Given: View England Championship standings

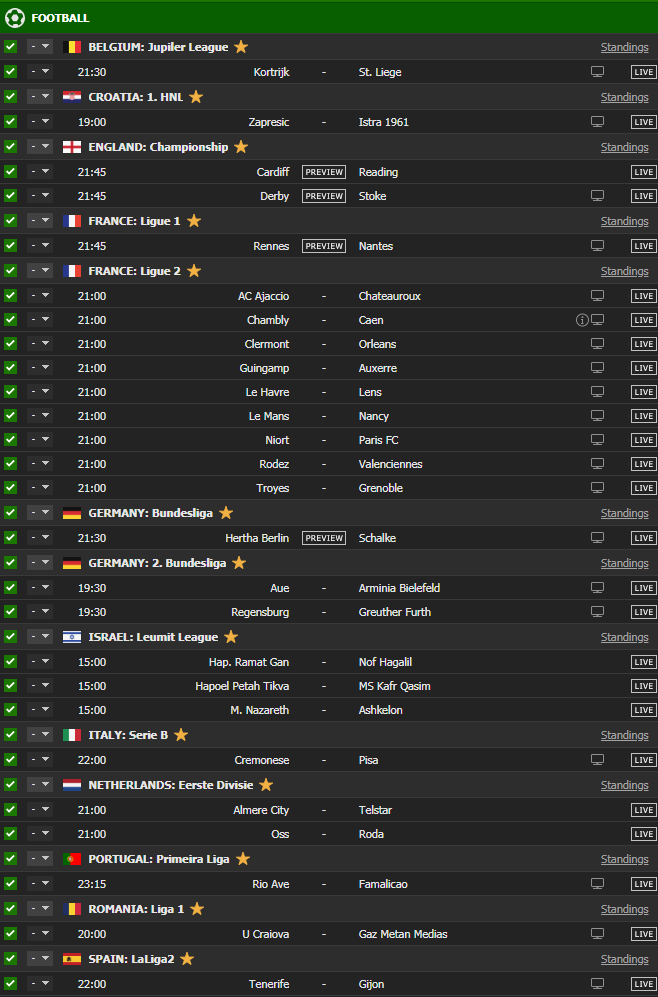Looking at the screenshot, I should (624, 148).
